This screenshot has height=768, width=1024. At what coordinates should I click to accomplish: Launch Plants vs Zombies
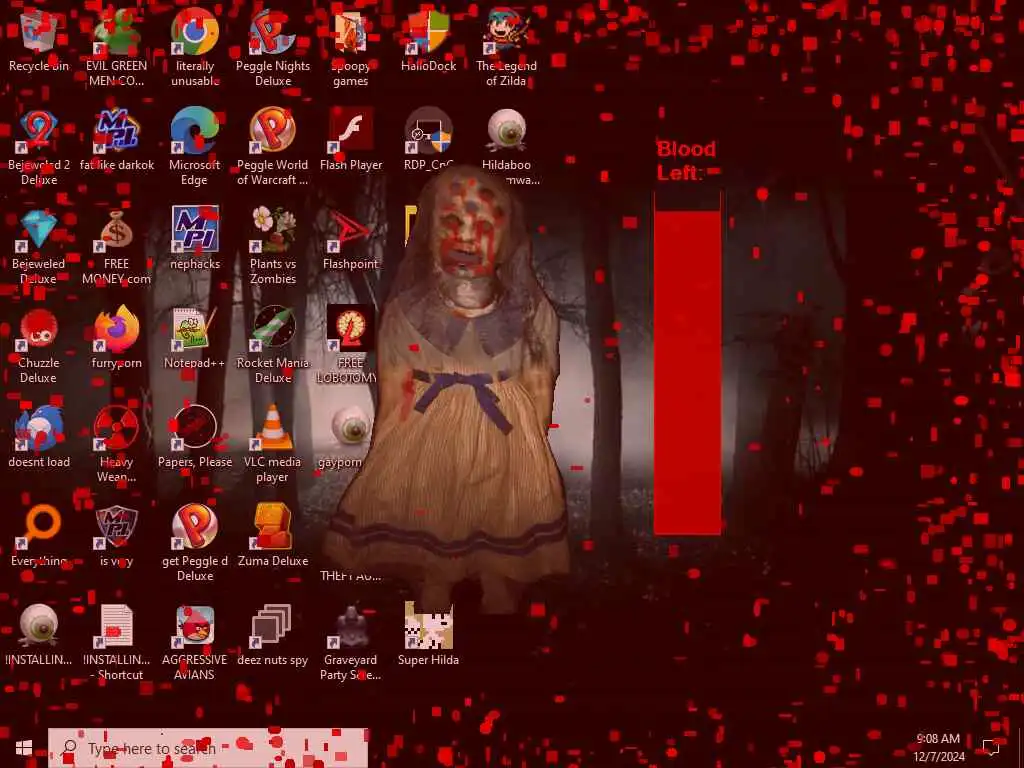pos(272,230)
